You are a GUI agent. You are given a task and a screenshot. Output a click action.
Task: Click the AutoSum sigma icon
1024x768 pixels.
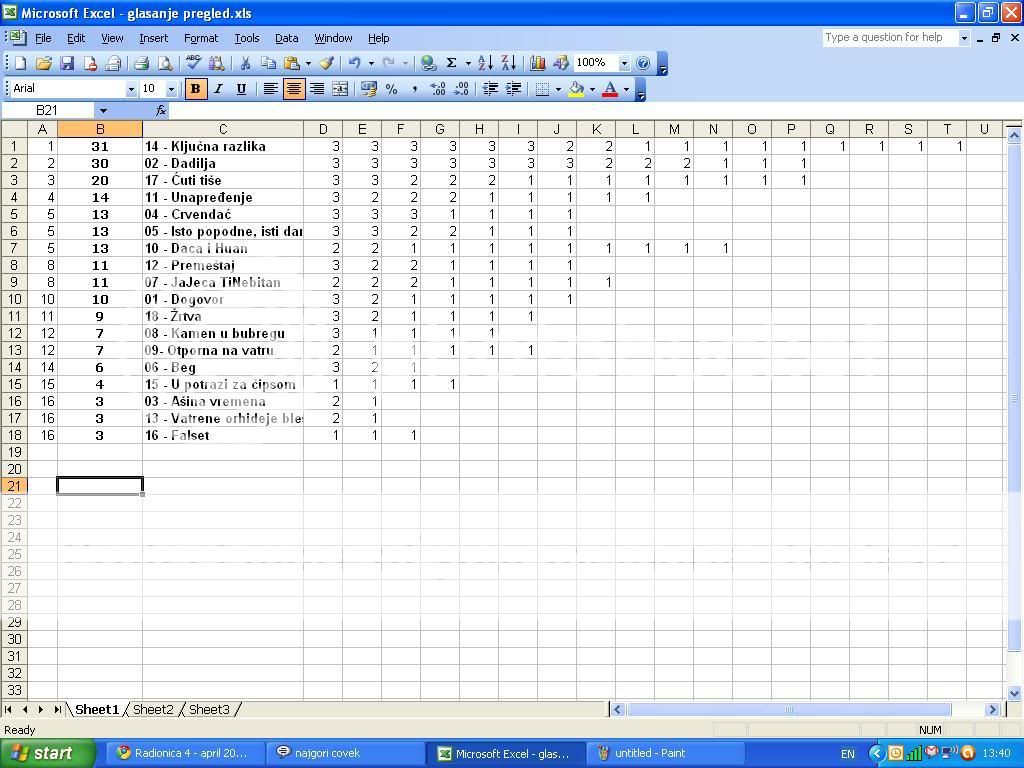coord(451,63)
